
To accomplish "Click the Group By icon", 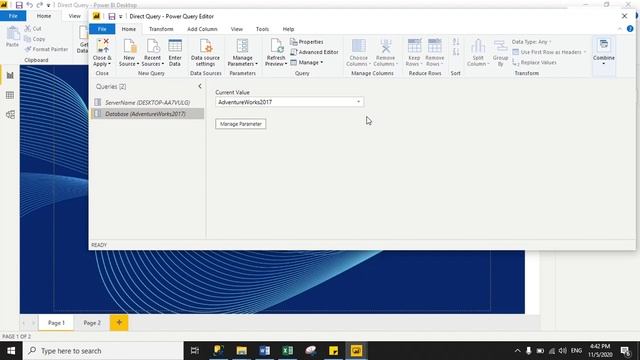I will [500, 46].
